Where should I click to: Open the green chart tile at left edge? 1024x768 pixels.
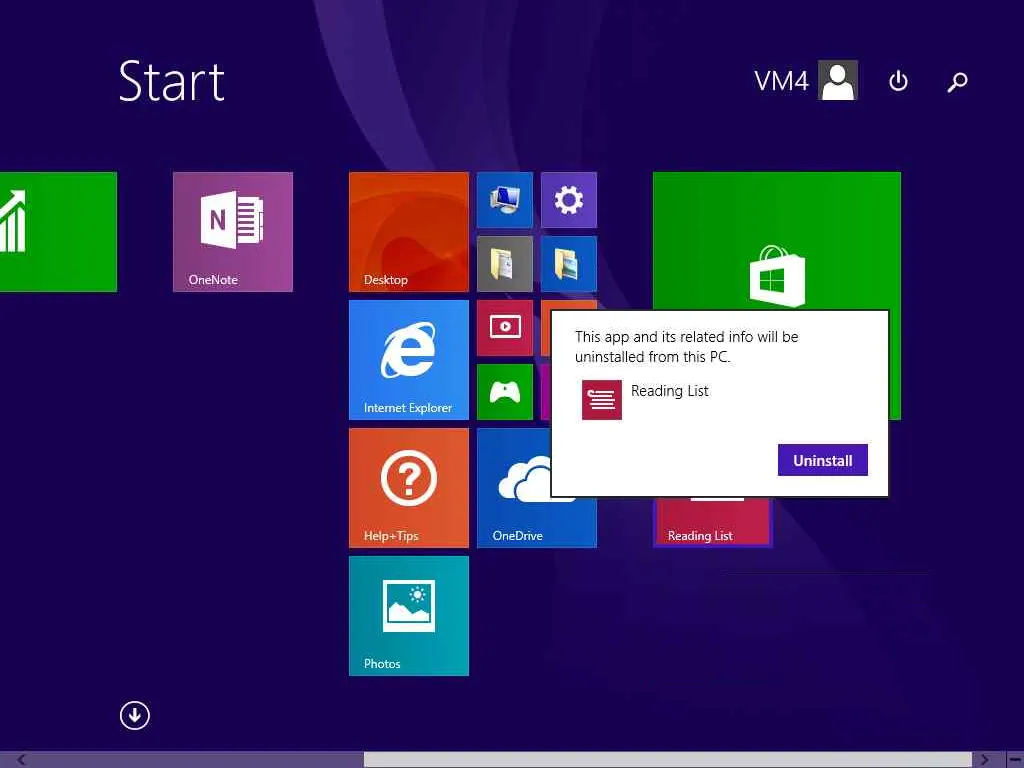tap(58, 232)
